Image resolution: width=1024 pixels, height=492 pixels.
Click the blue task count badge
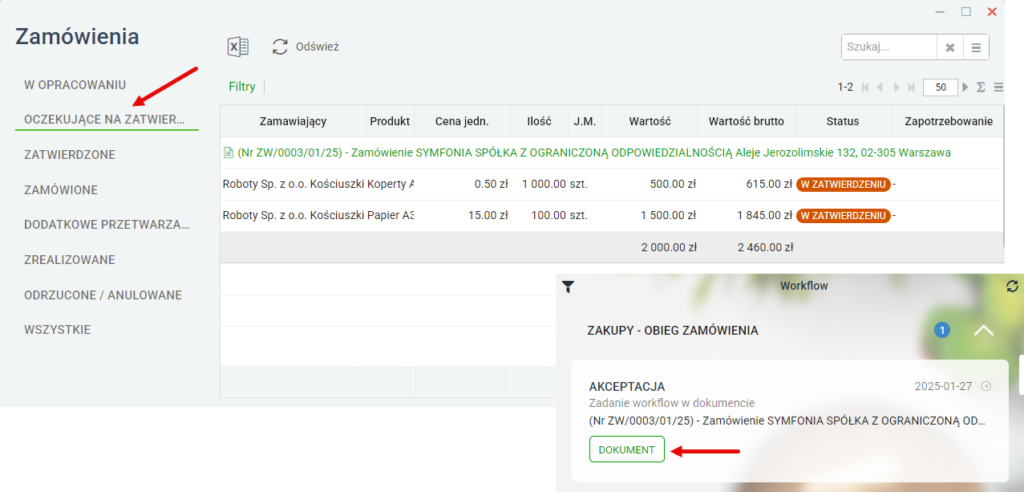pyautogui.click(x=942, y=331)
